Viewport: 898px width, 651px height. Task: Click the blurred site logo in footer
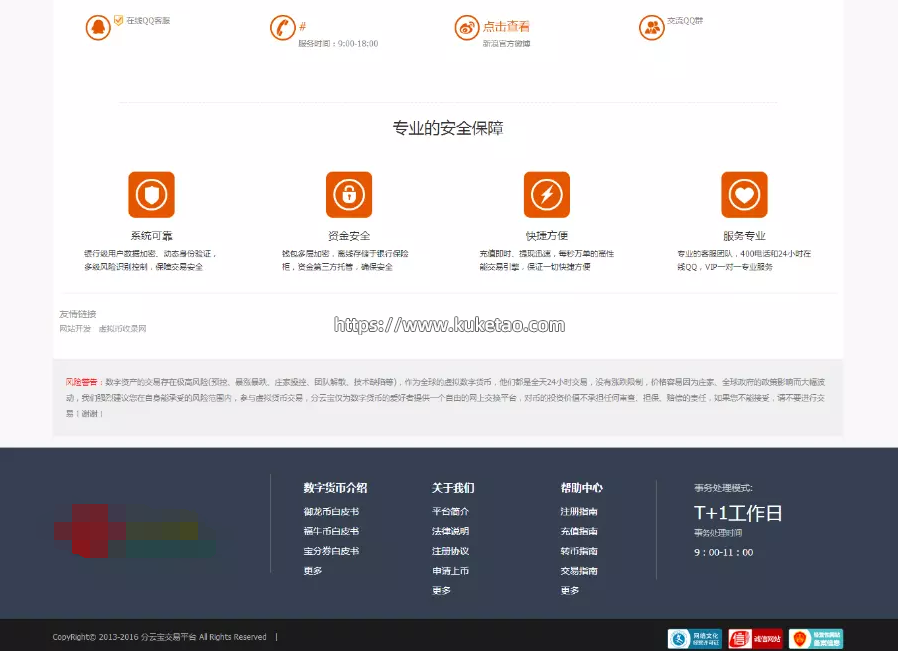(135, 531)
